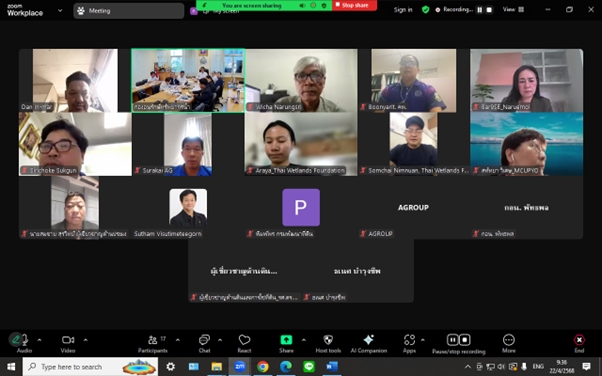Select the Meeting tab at top
The image size is (602, 376).
(129, 11)
